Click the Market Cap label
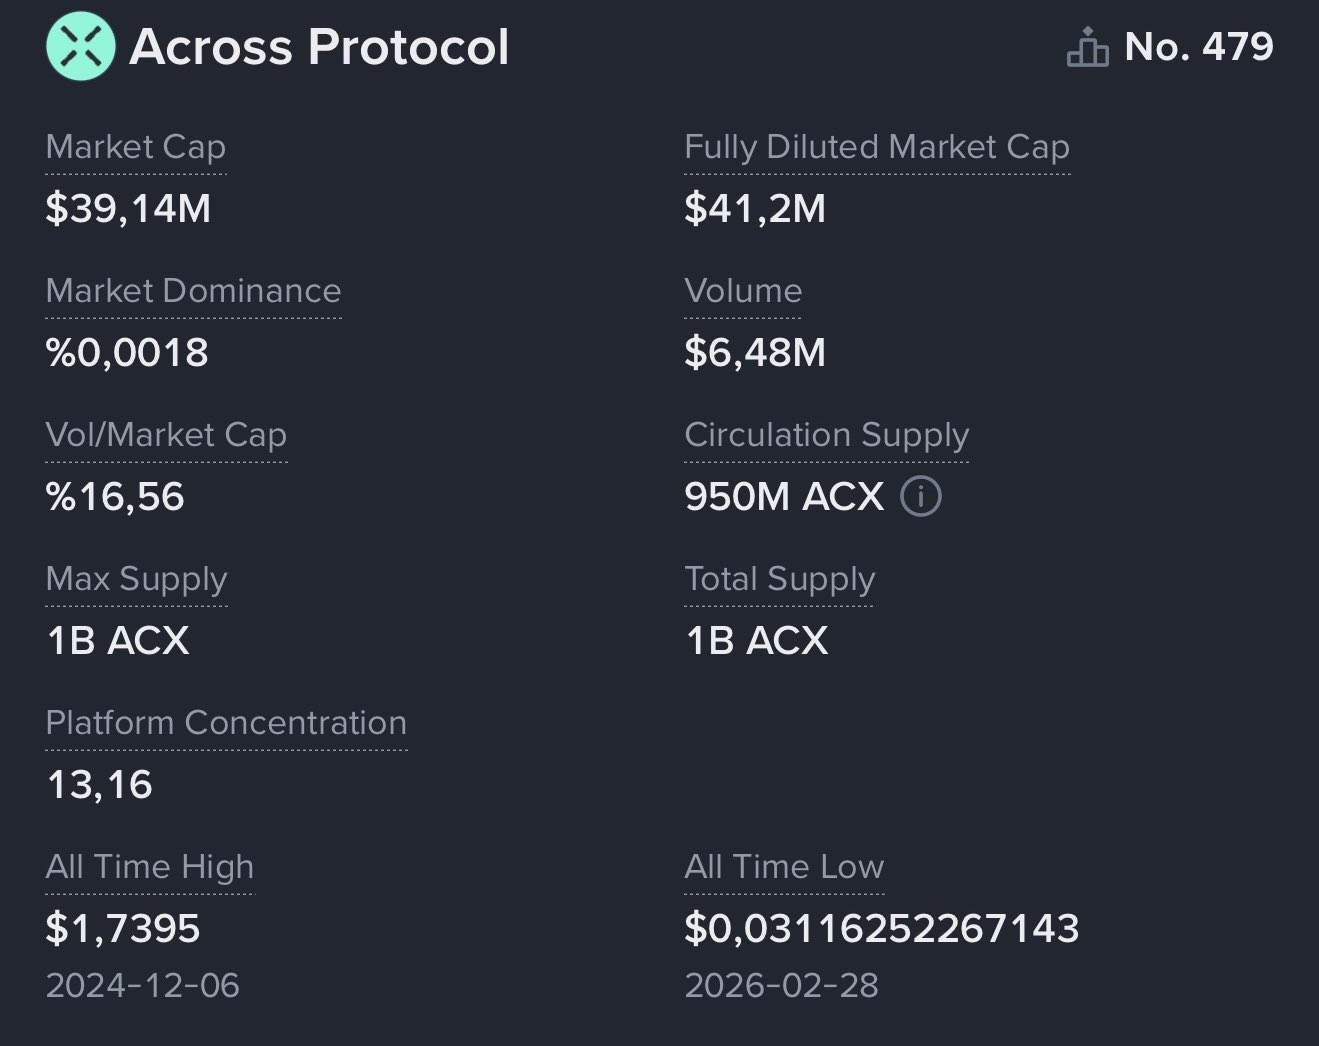Image resolution: width=1319 pixels, height=1046 pixels. [x=136, y=147]
